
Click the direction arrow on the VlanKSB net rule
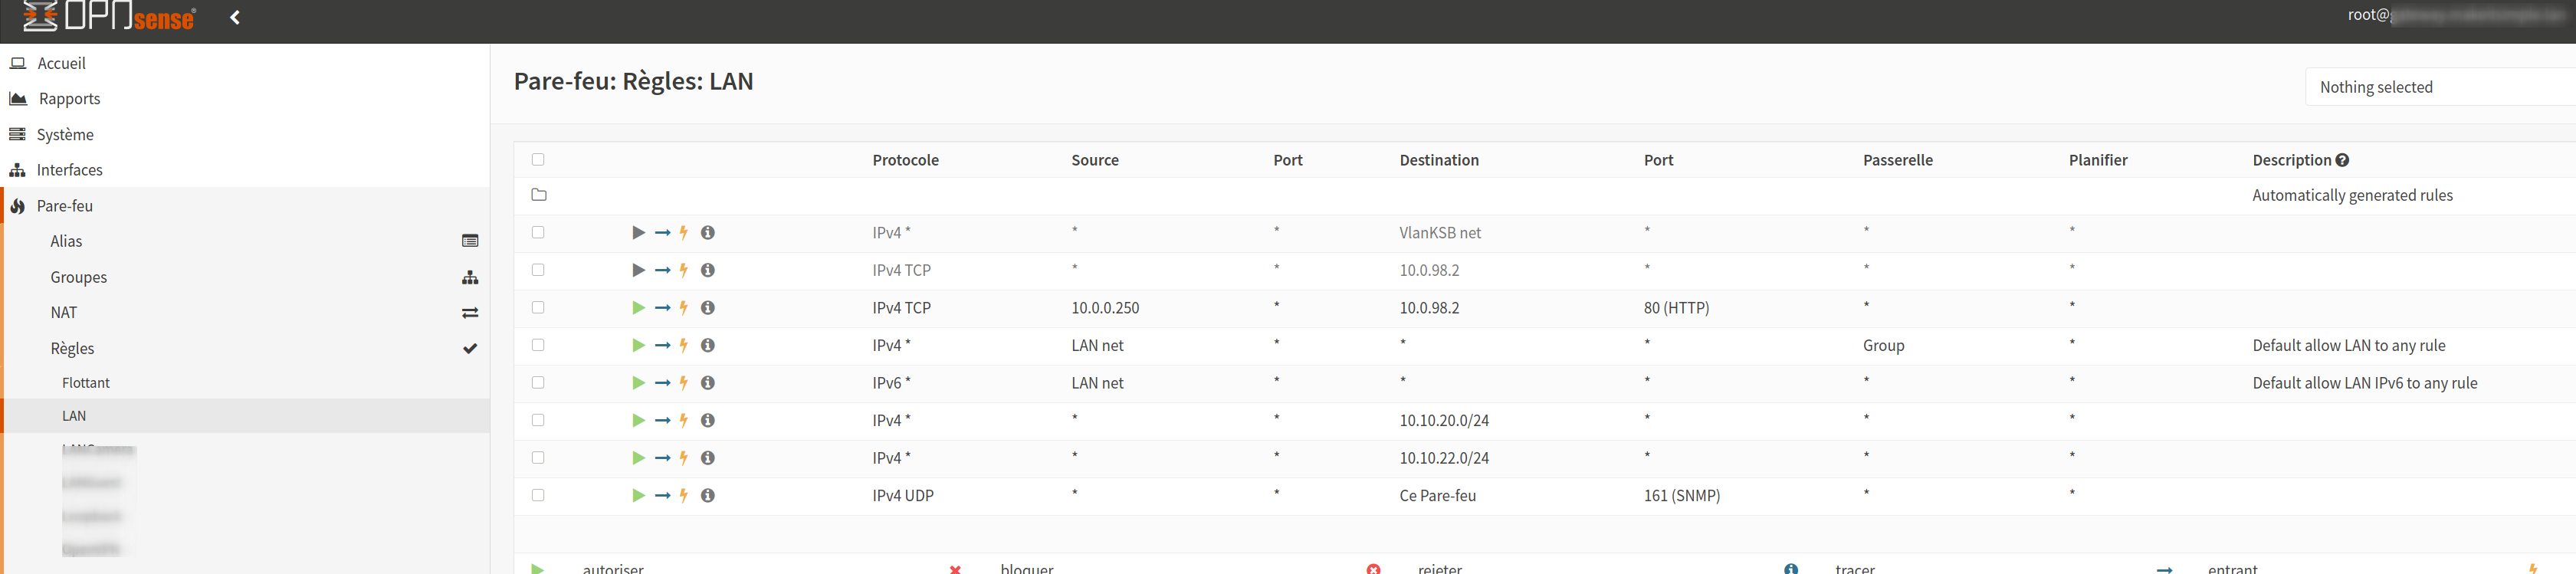coord(662,233)
